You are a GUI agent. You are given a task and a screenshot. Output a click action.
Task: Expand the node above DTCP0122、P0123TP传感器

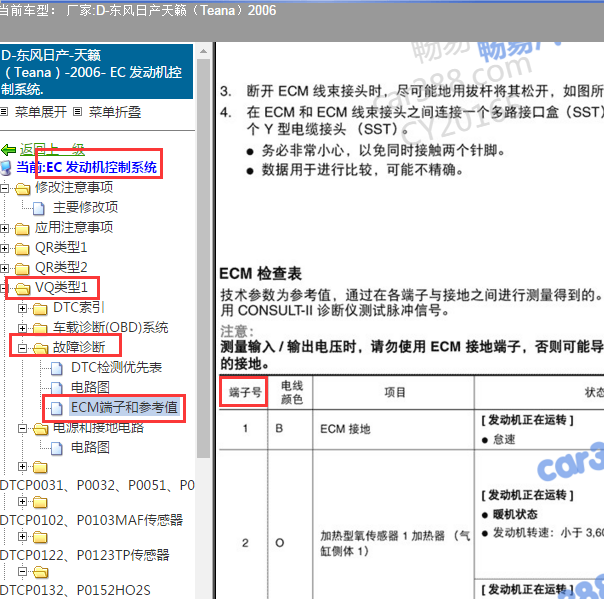[22, 536]
